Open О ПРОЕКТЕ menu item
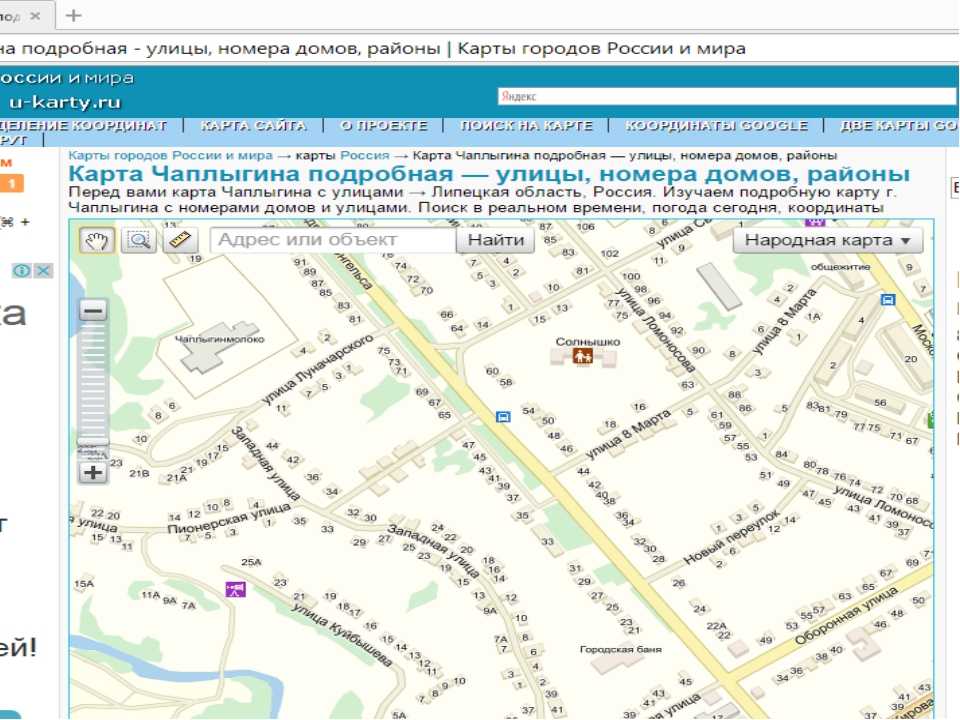 pos(384,126)
